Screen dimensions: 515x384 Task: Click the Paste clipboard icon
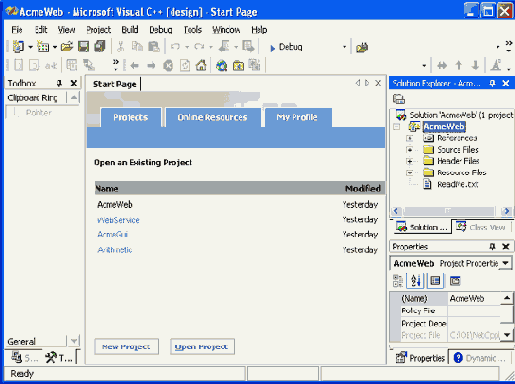pyautogui.click(x=154, y=46)
